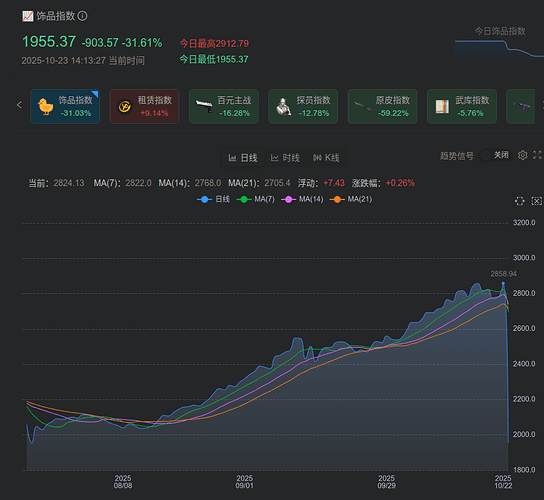Image resolution: width=544 pixels, height=500 pixels.
Task: Click the zoom reset icon
Action: 537,201
